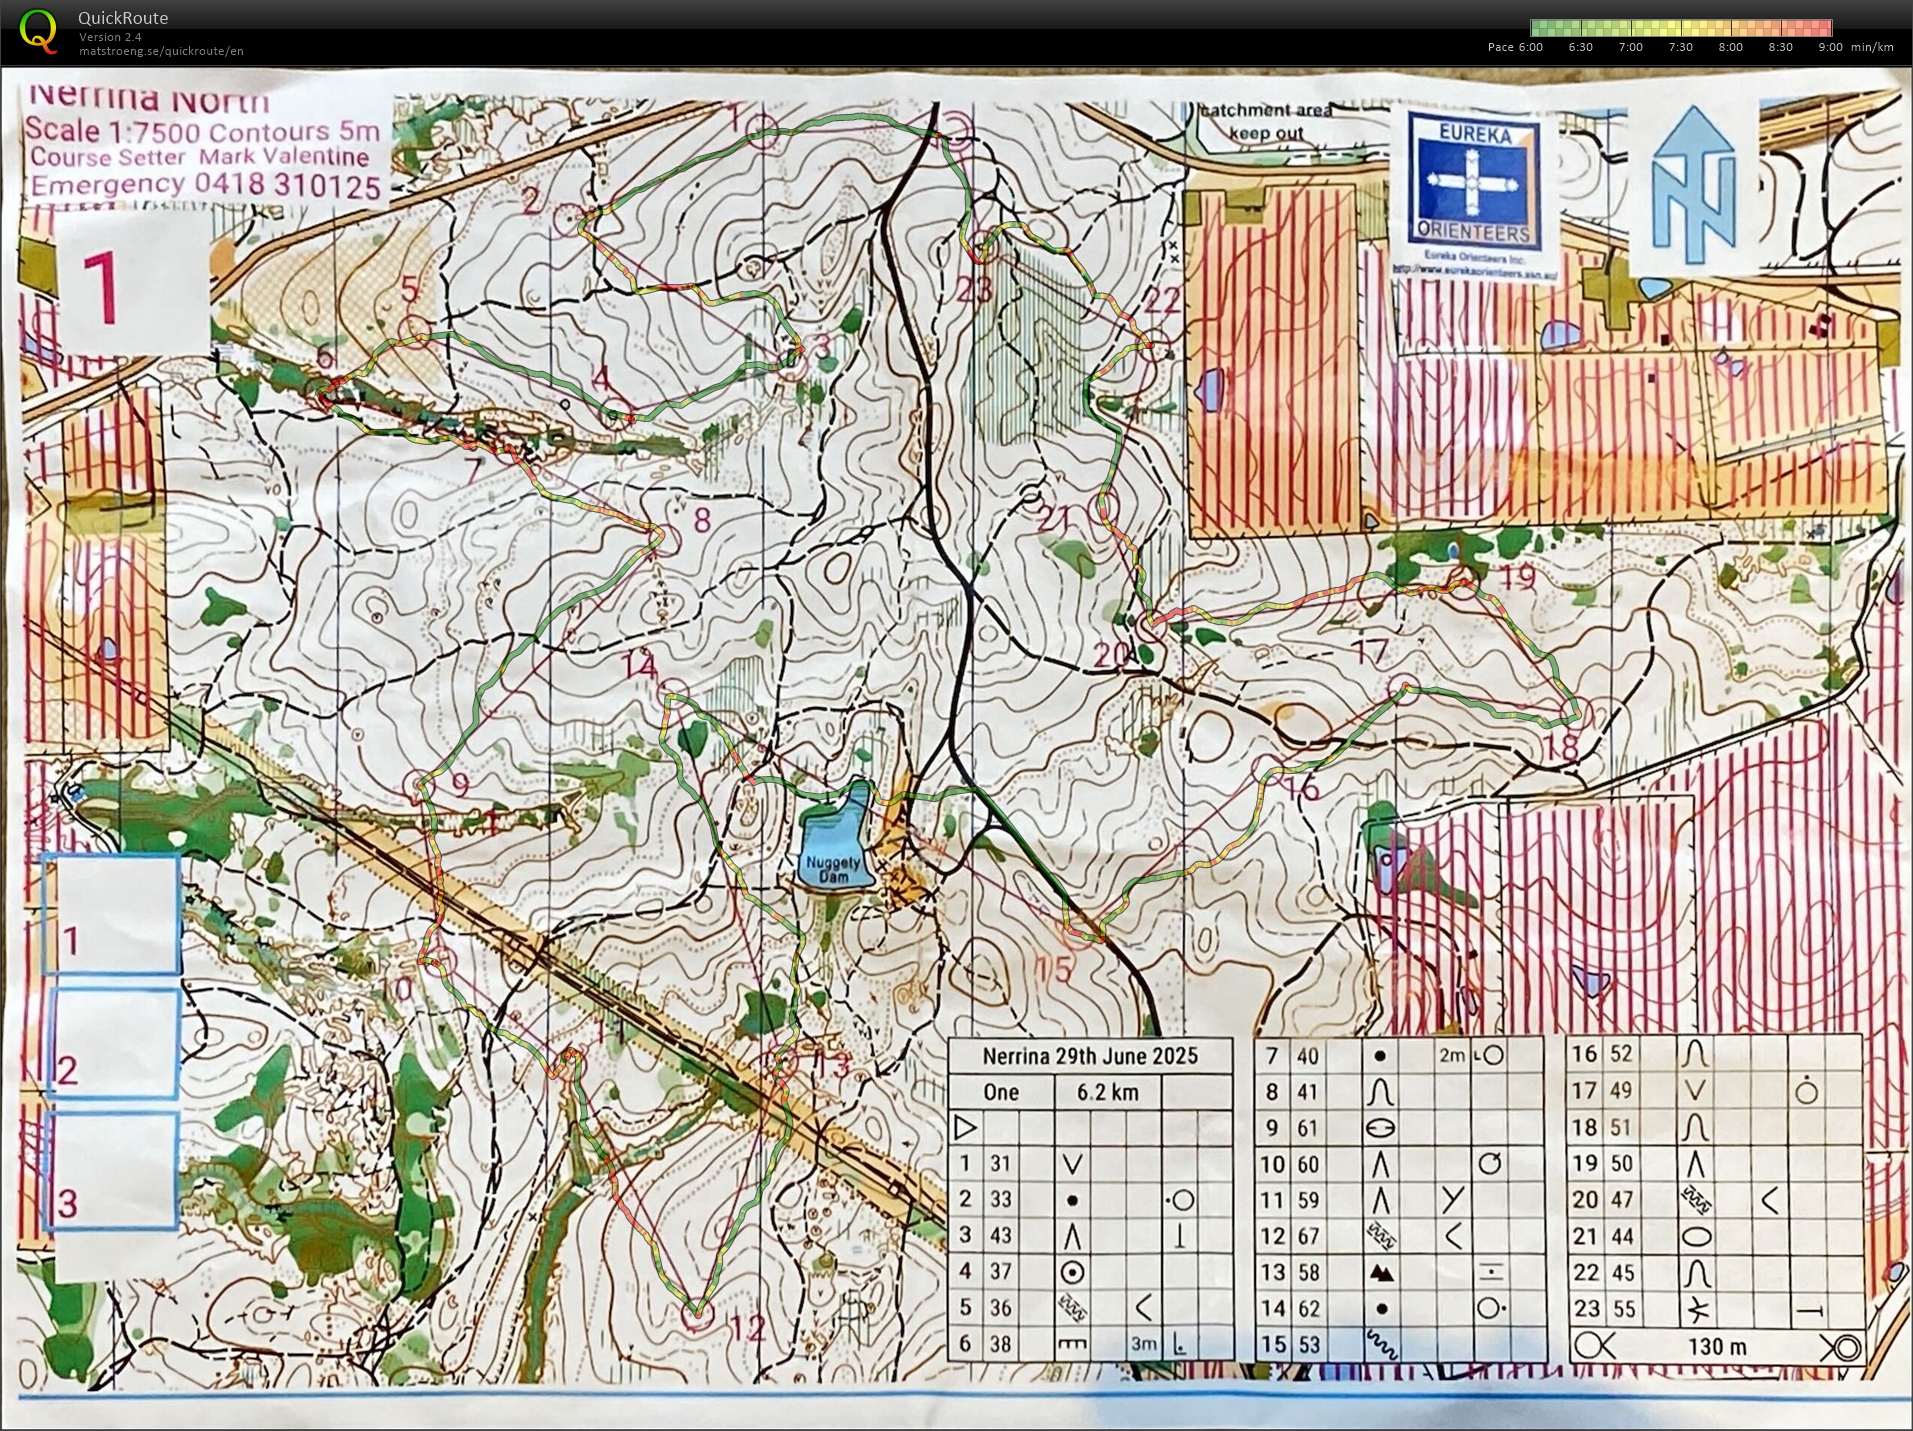The height and width of the screenshot is (1431, 1913).
Task: Click the 'Nerrina 29th June 2025' header cell
Action: click(x=1089, y=1056)
